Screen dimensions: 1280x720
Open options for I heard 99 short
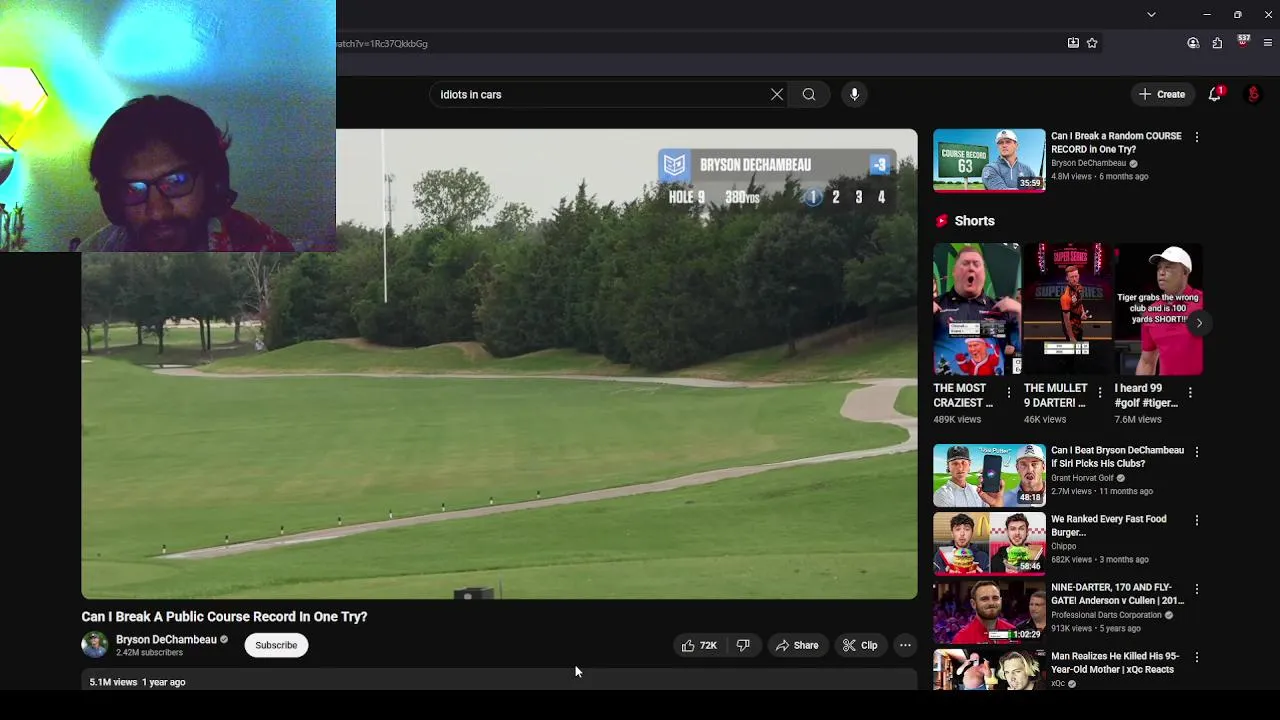[x=1190, y=392]
